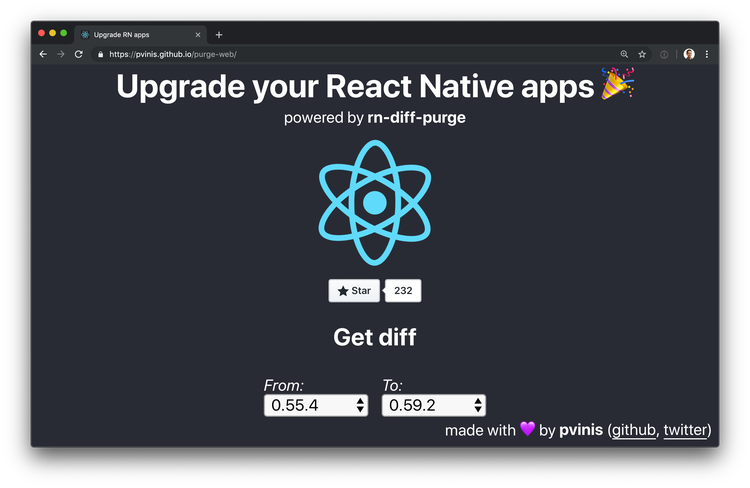750x488 pixels.
Task: Open the Chrome profile avatar
Action: tap(689, 54)
